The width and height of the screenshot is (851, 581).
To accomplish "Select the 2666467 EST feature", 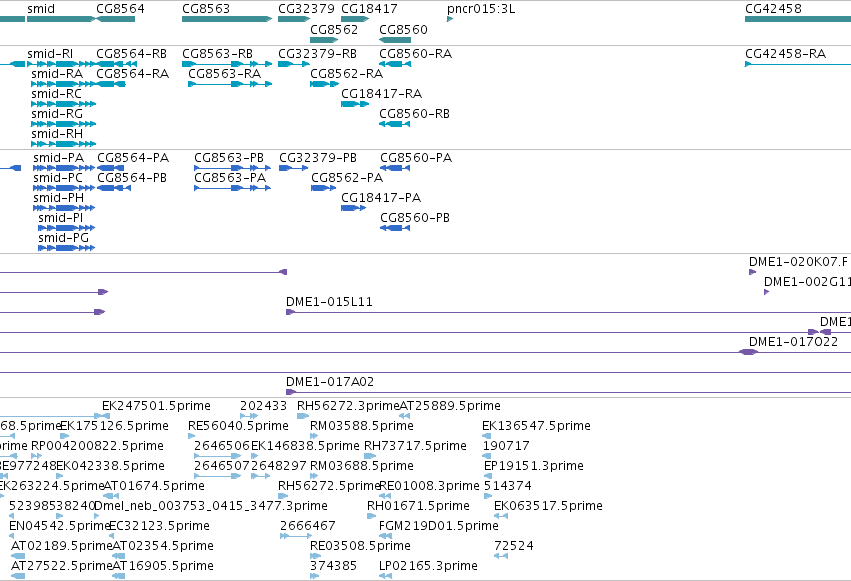I will 296,536.
